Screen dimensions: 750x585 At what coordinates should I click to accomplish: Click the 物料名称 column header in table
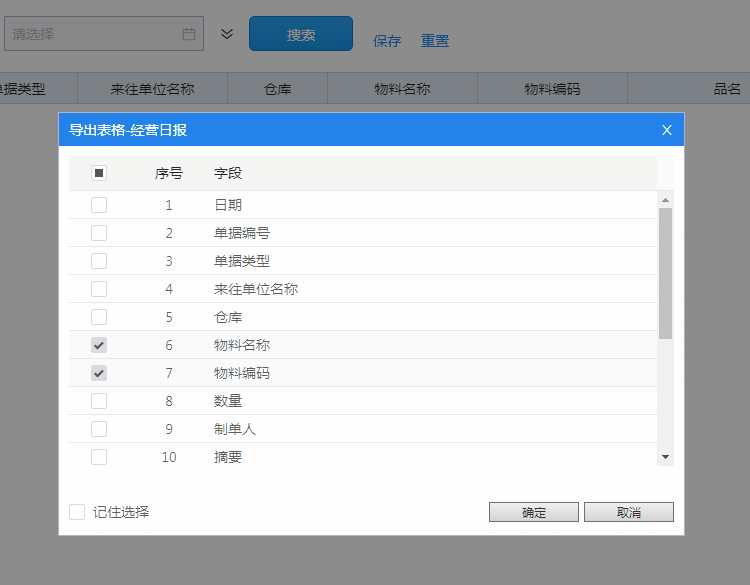[402, 88]
